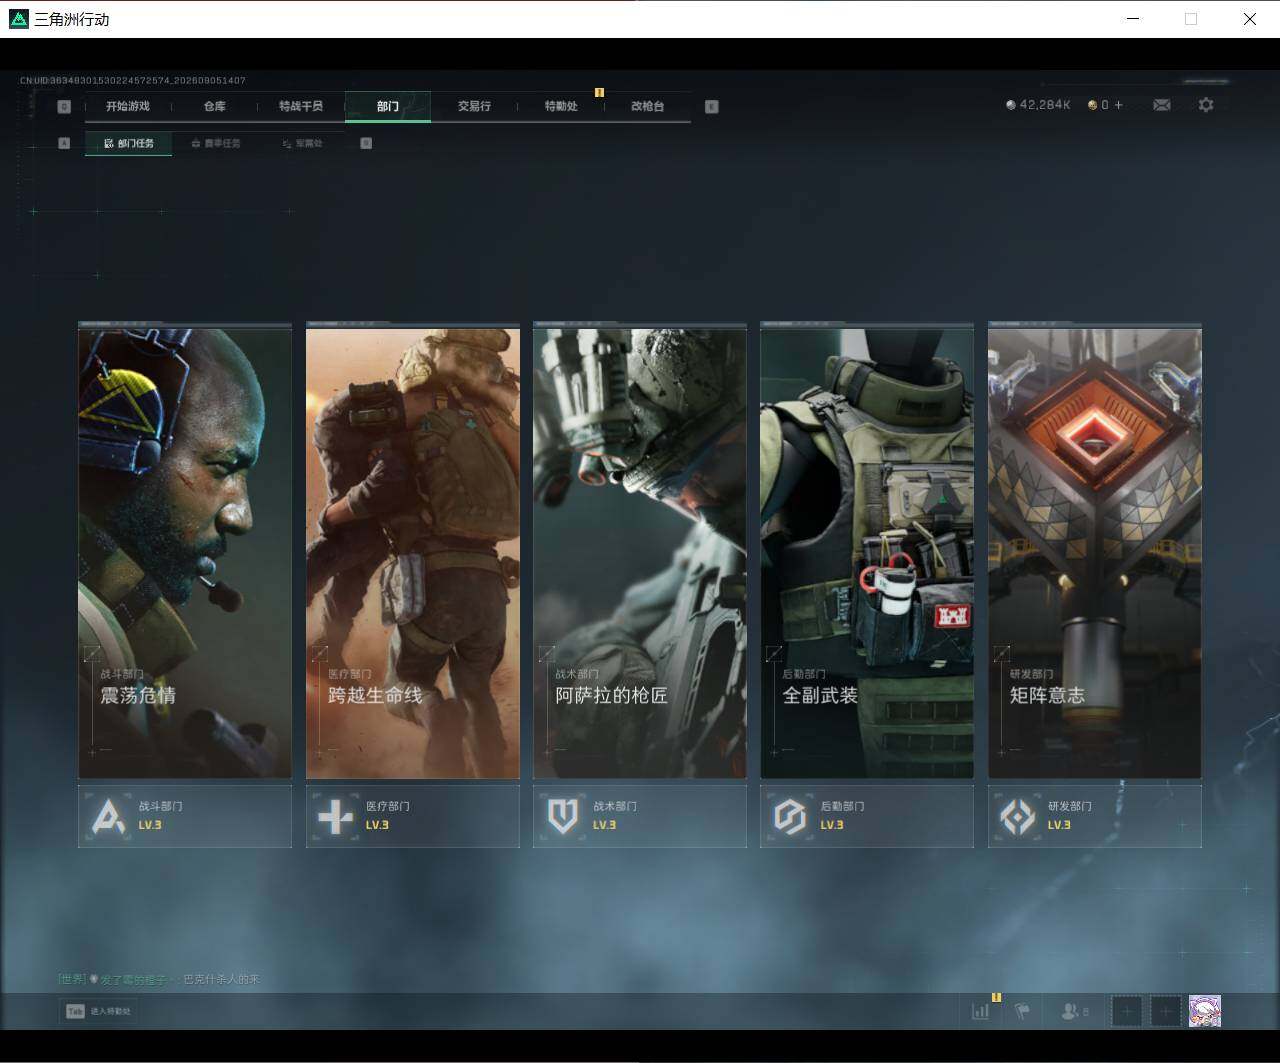The image size is (1280, 1063).
Task: Open the 改枪台 tab
Action: pos(647,106)
